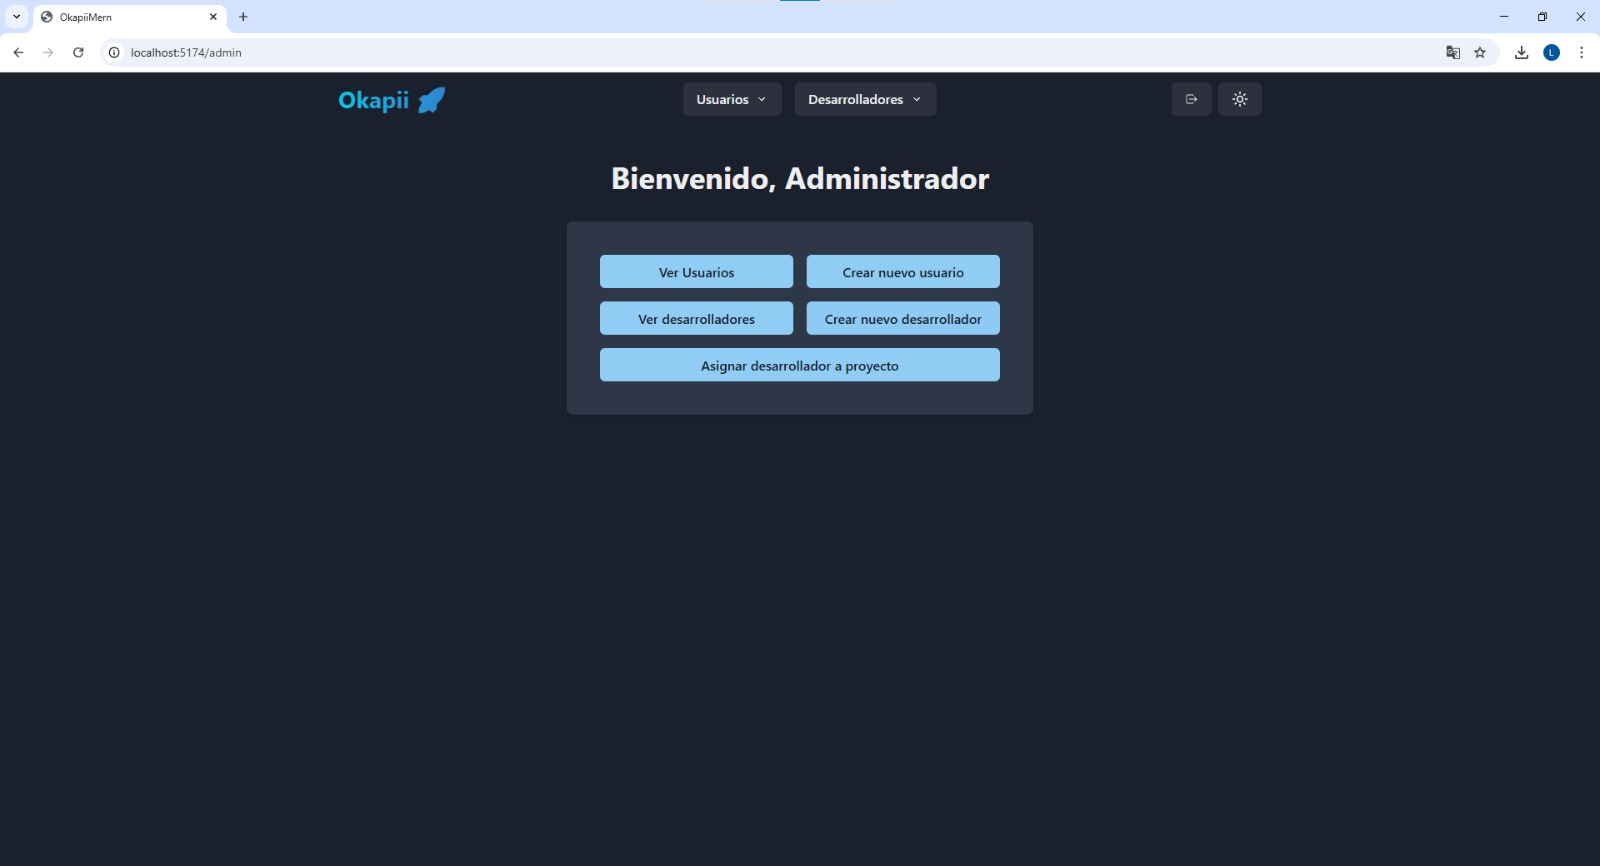Open the tab search dropdown arrow
The image size is (1600, 866).
(16, 17)
